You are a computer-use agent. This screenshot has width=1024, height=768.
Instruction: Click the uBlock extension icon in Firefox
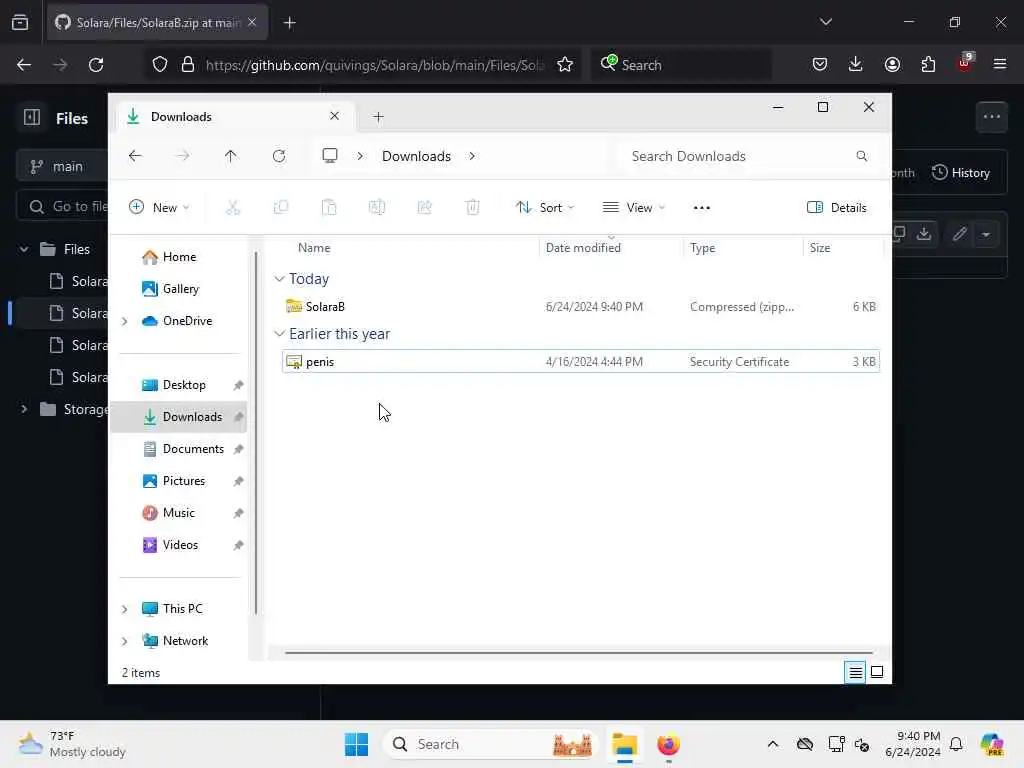pyautogui.click(x=964, y=63)
